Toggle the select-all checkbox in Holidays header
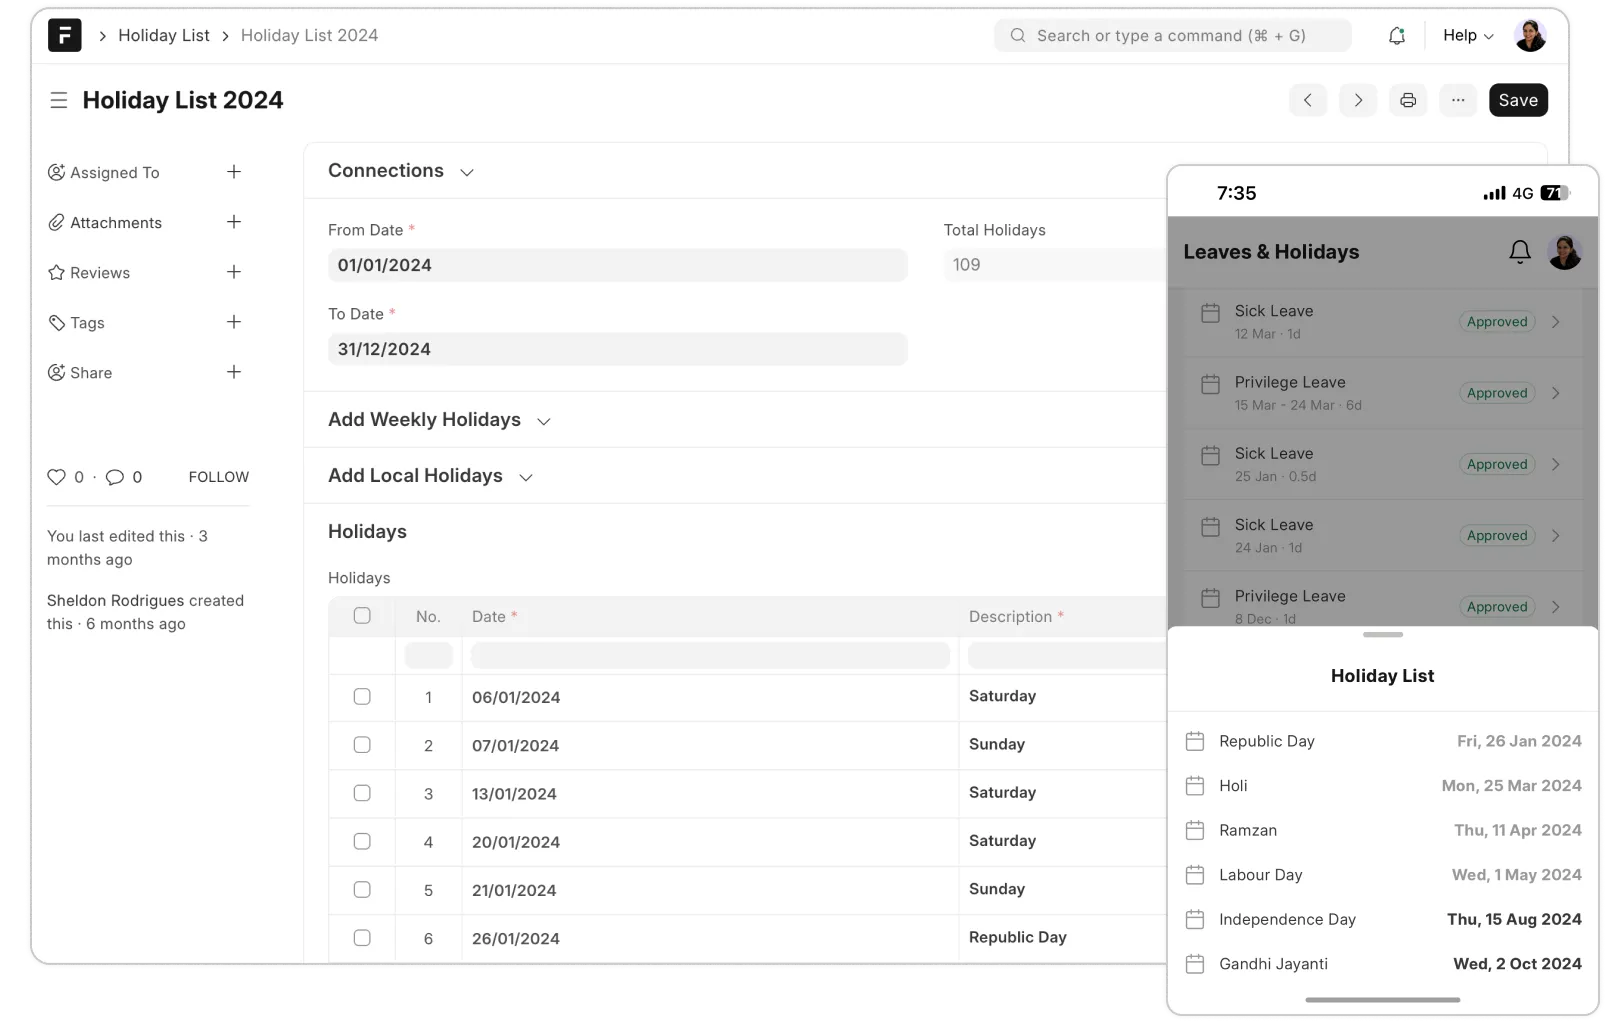 tap(362, 616)
